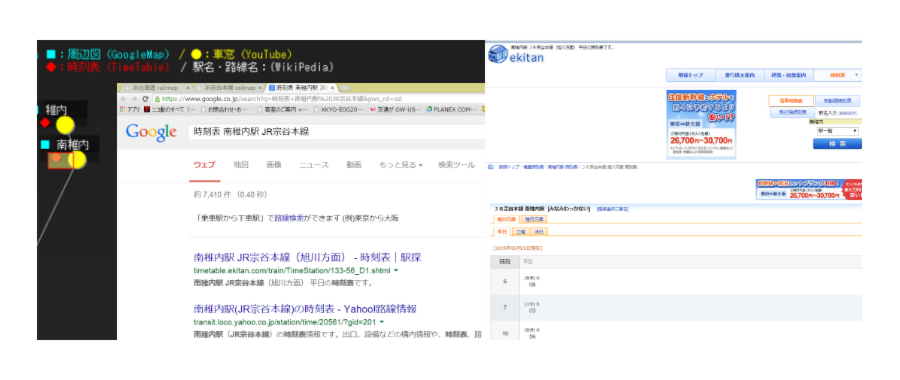Click the orange timetable diamond under 南稚内
This screenshot has height=380, width=900.
coord(56,158)
